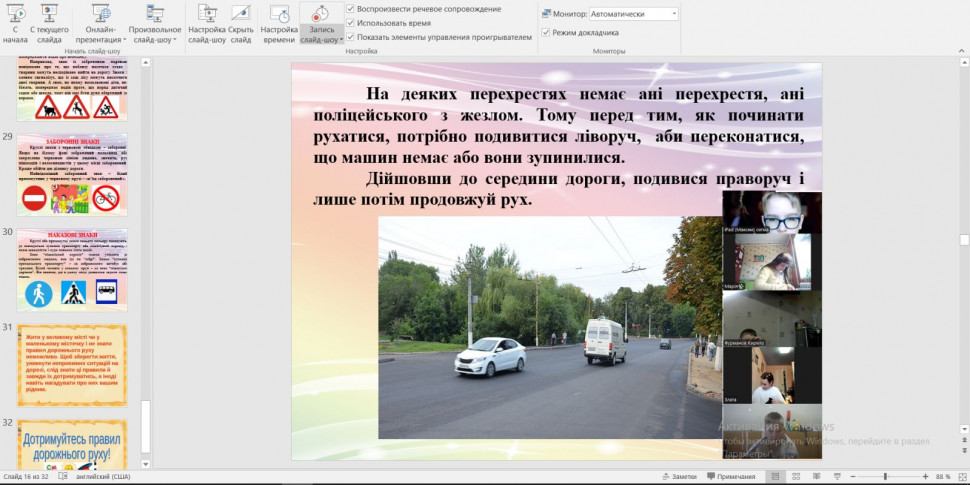
Task: Click the slide body text block
Action: (558, 147)
